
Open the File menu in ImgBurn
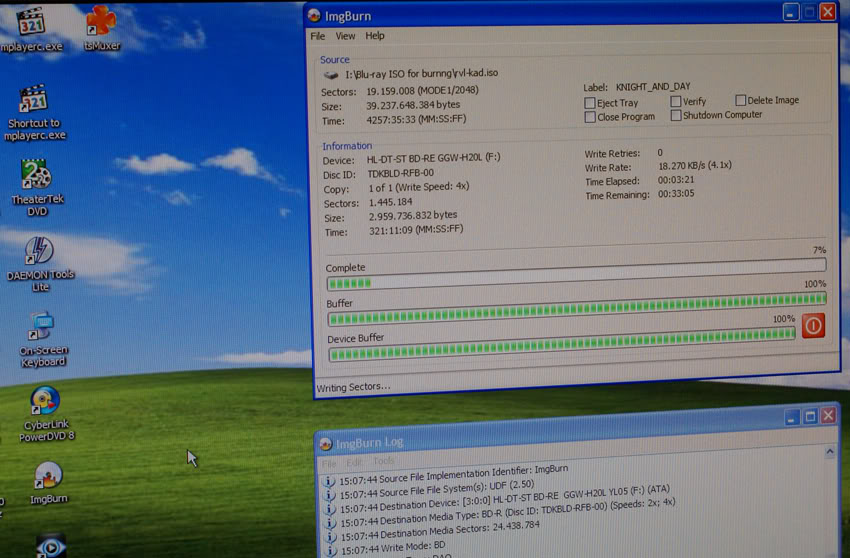pos(318,36)
